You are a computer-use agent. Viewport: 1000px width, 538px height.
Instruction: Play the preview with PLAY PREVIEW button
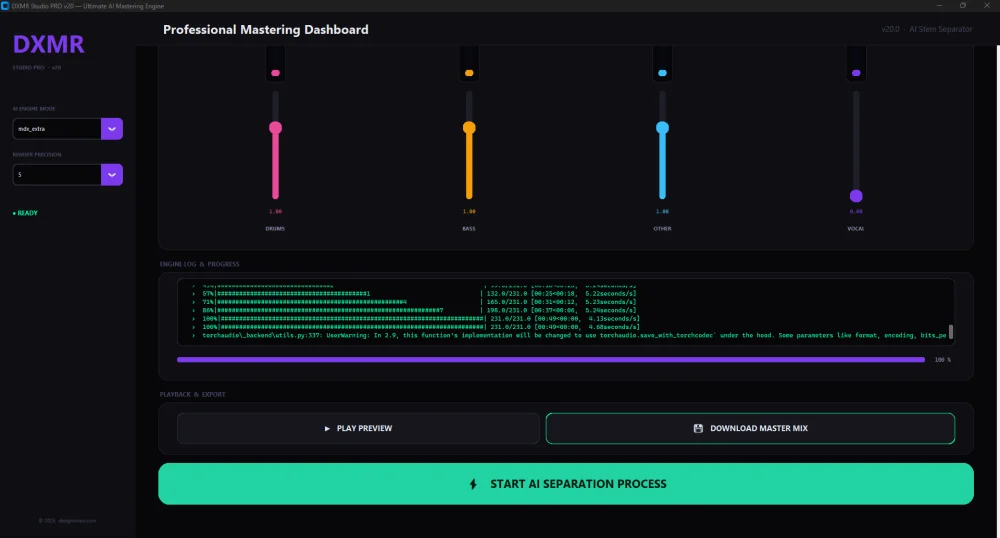point(358,428)
